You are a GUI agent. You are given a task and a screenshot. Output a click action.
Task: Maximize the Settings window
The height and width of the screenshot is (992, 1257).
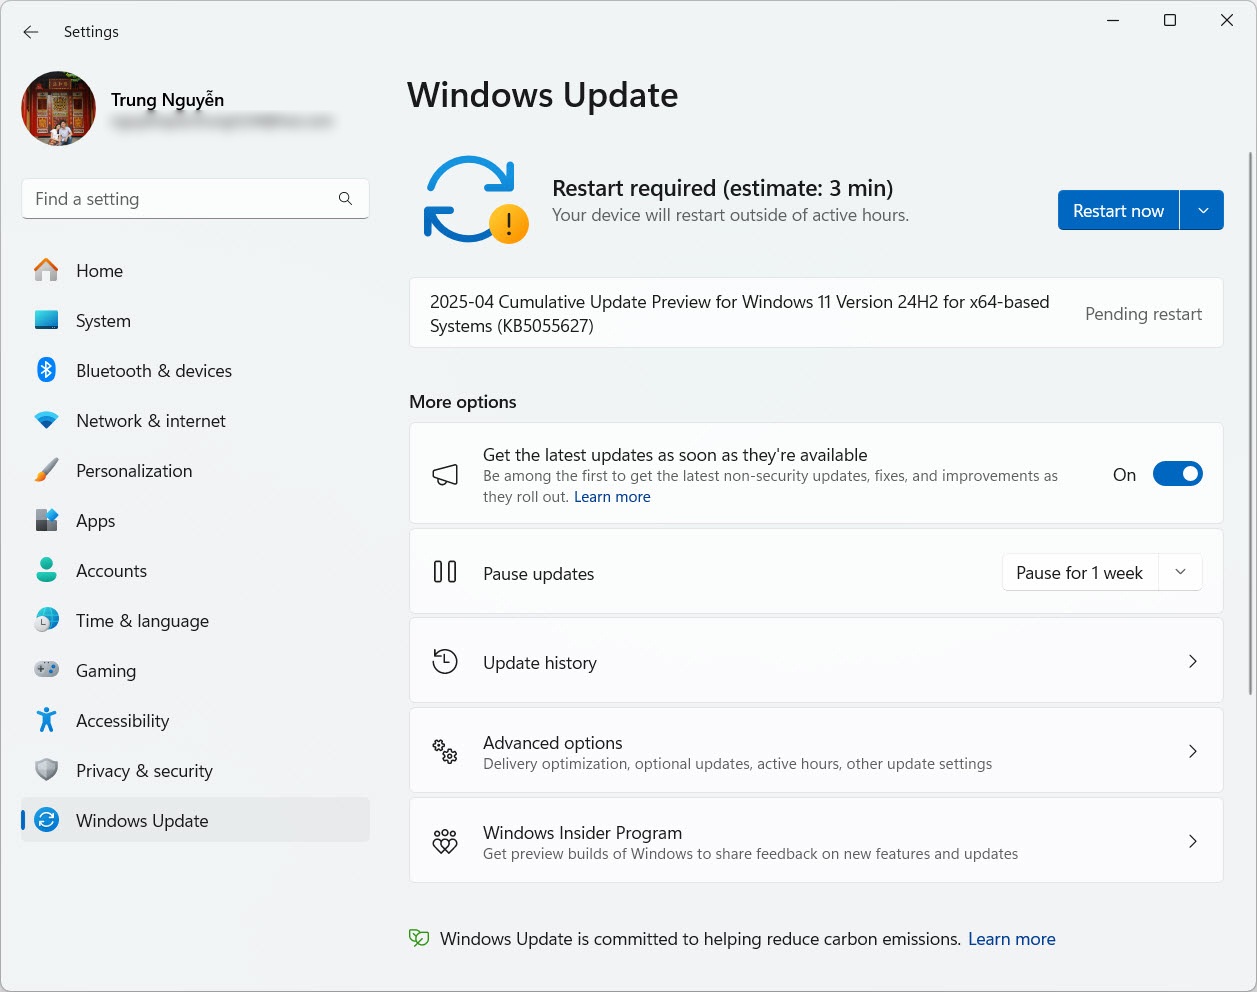point(1170,20)
